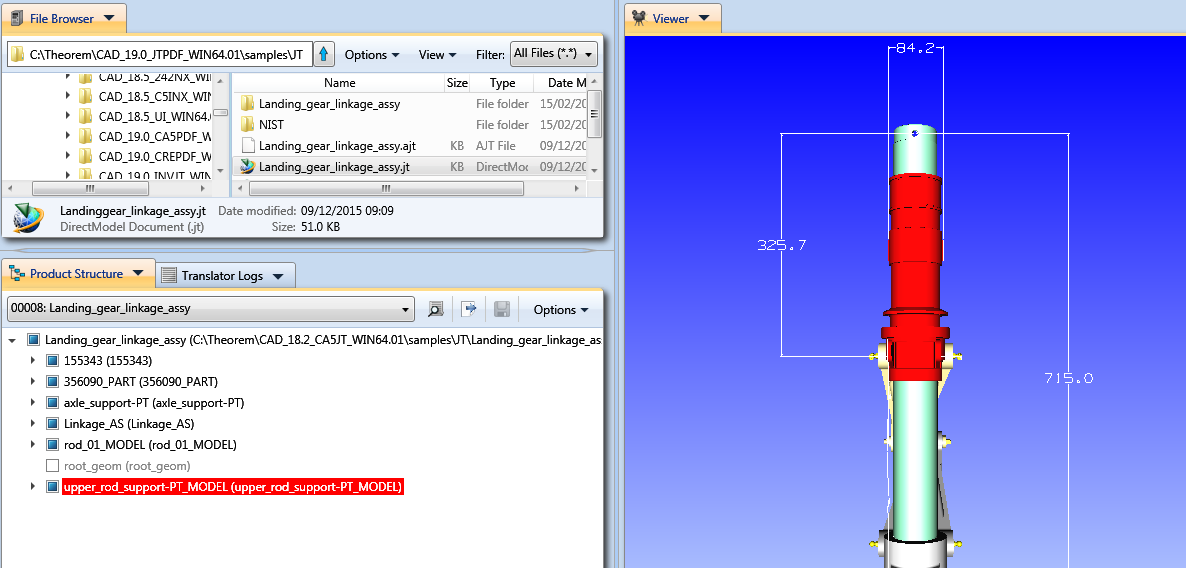Click the large DirectModel preview icon in details pane
The image size is (1186, 568).
tap(29, 218)
